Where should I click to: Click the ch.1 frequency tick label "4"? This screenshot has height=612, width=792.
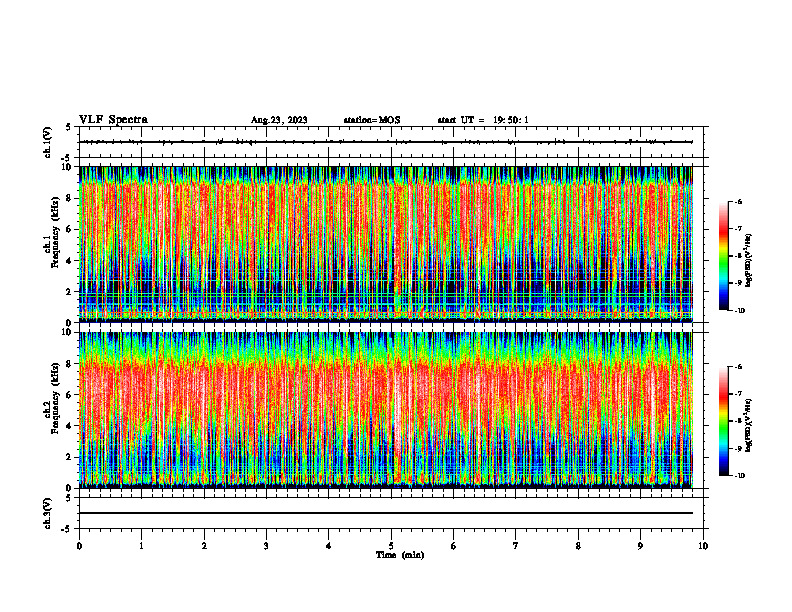pos(70,261)
